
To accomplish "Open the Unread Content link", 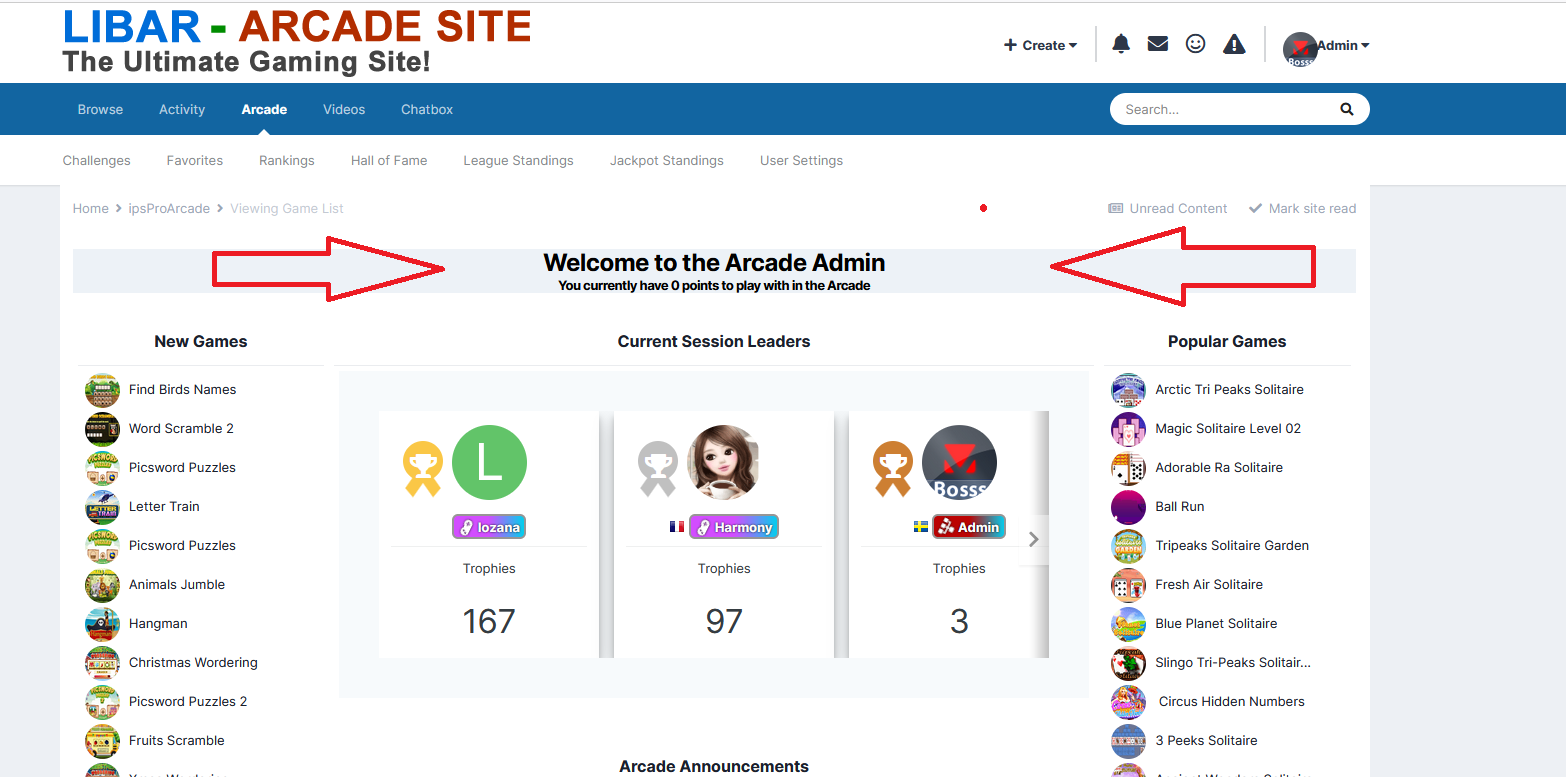I will click(1168, 208).
